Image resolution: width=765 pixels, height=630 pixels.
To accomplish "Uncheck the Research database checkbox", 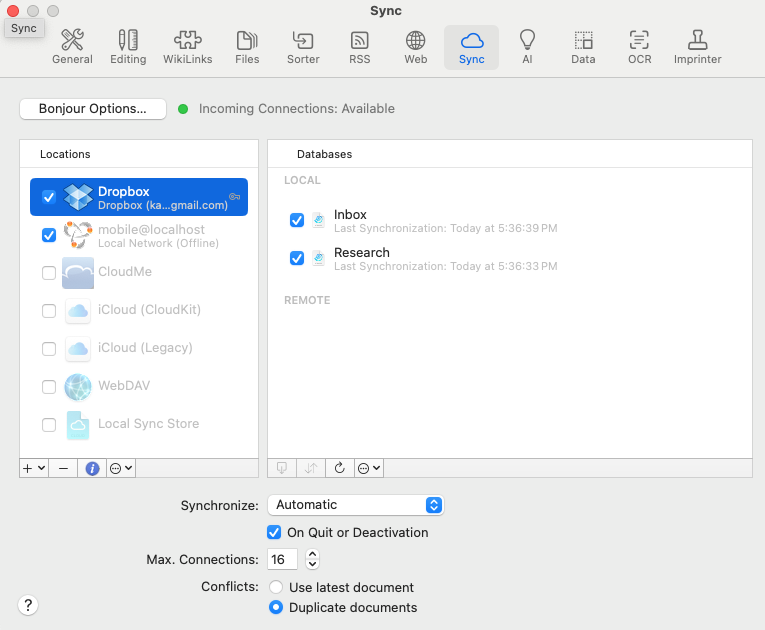I will pos(297,258).
